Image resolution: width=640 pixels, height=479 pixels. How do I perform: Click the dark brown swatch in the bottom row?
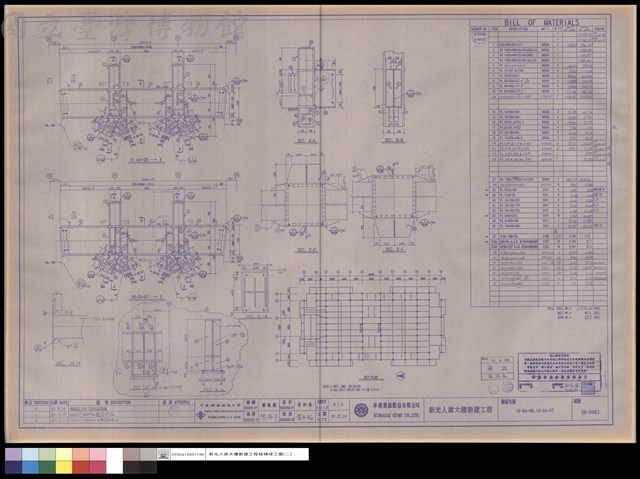pyautogui.click(x=131, y=467)
